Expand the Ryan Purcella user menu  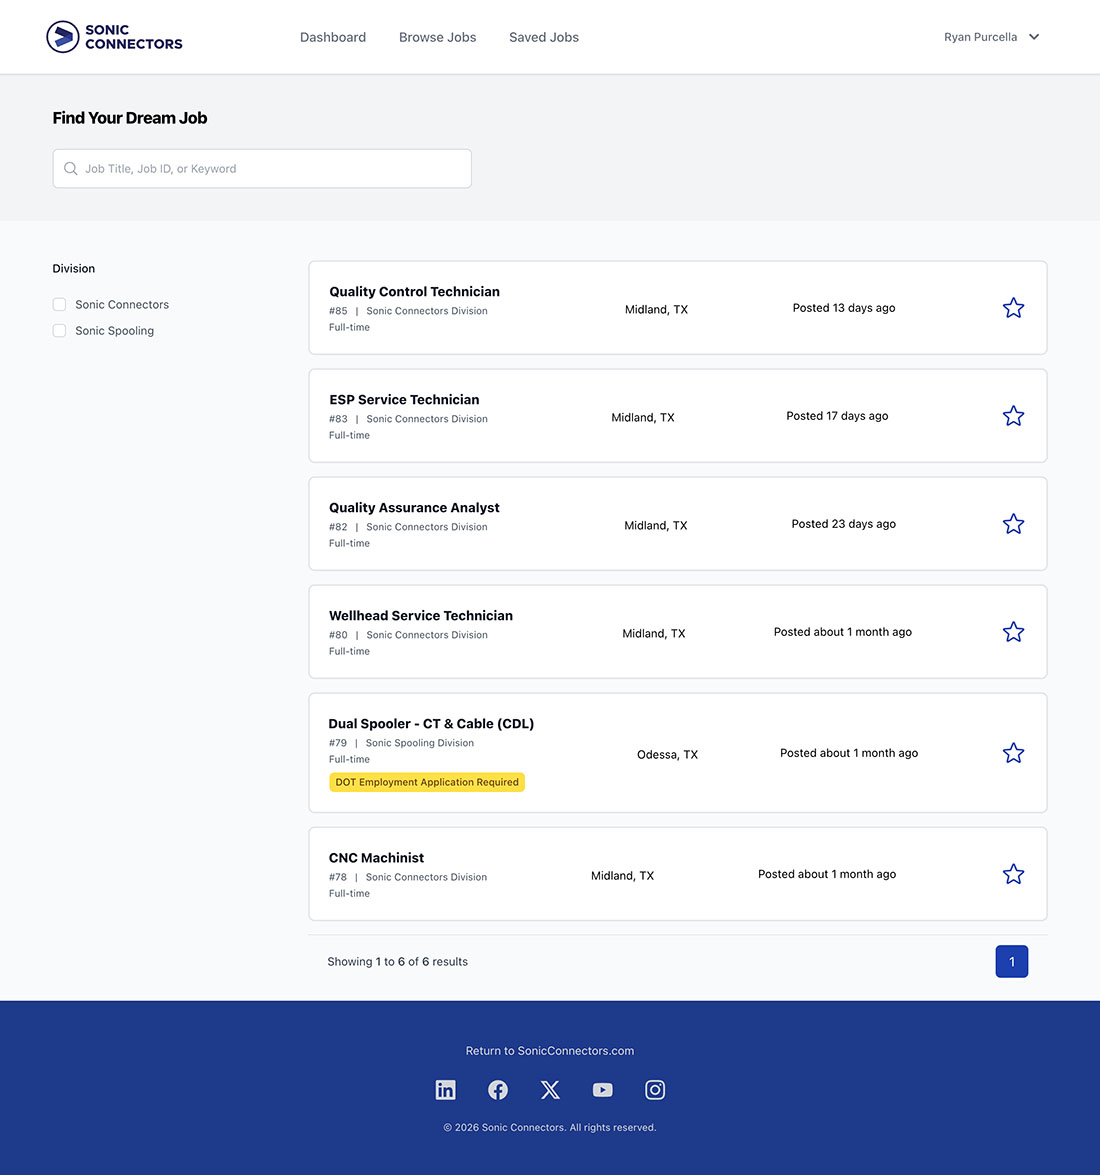click(991, 37)
